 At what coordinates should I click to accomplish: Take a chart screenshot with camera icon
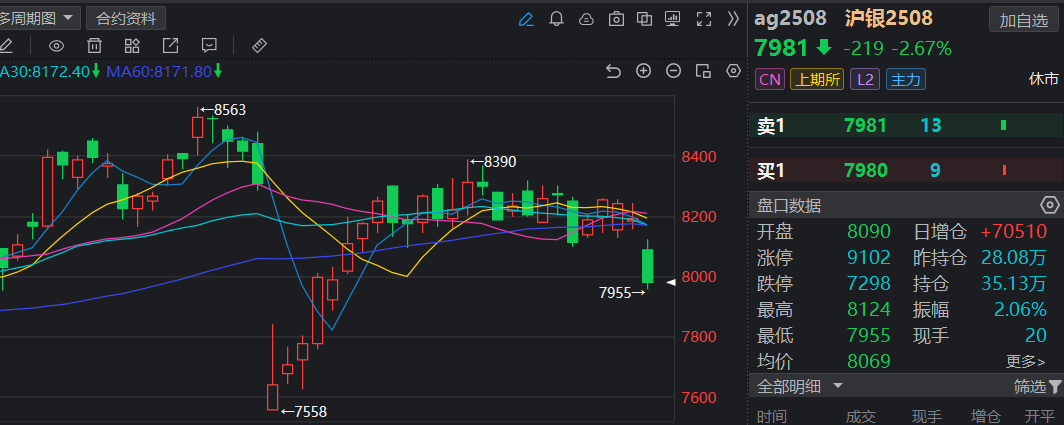616,19
